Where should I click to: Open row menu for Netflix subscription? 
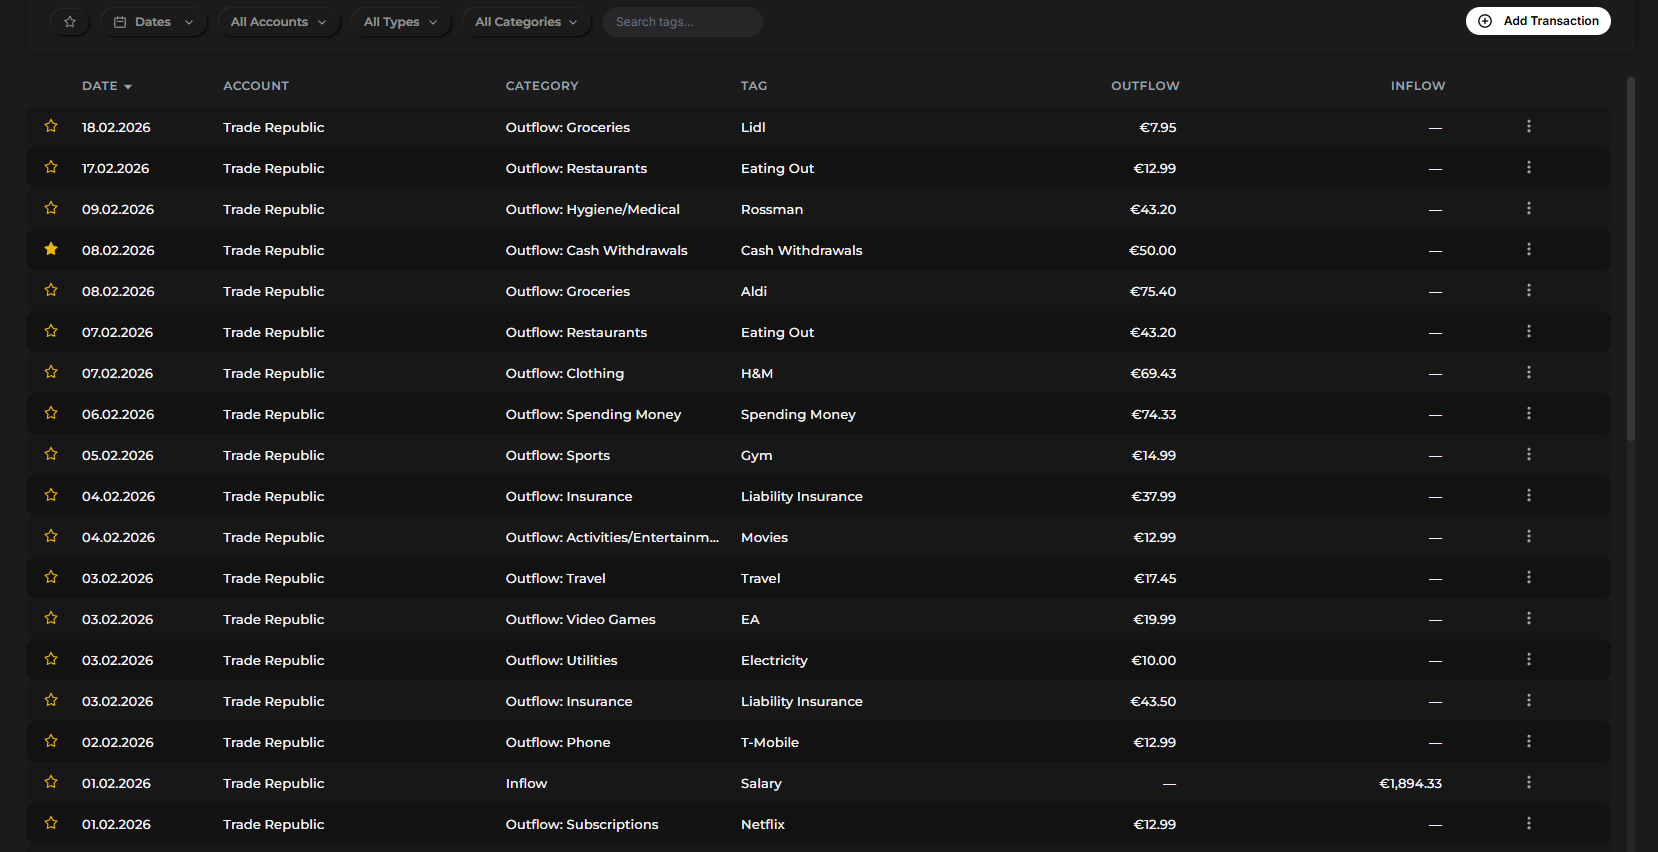click(1528, 824)
